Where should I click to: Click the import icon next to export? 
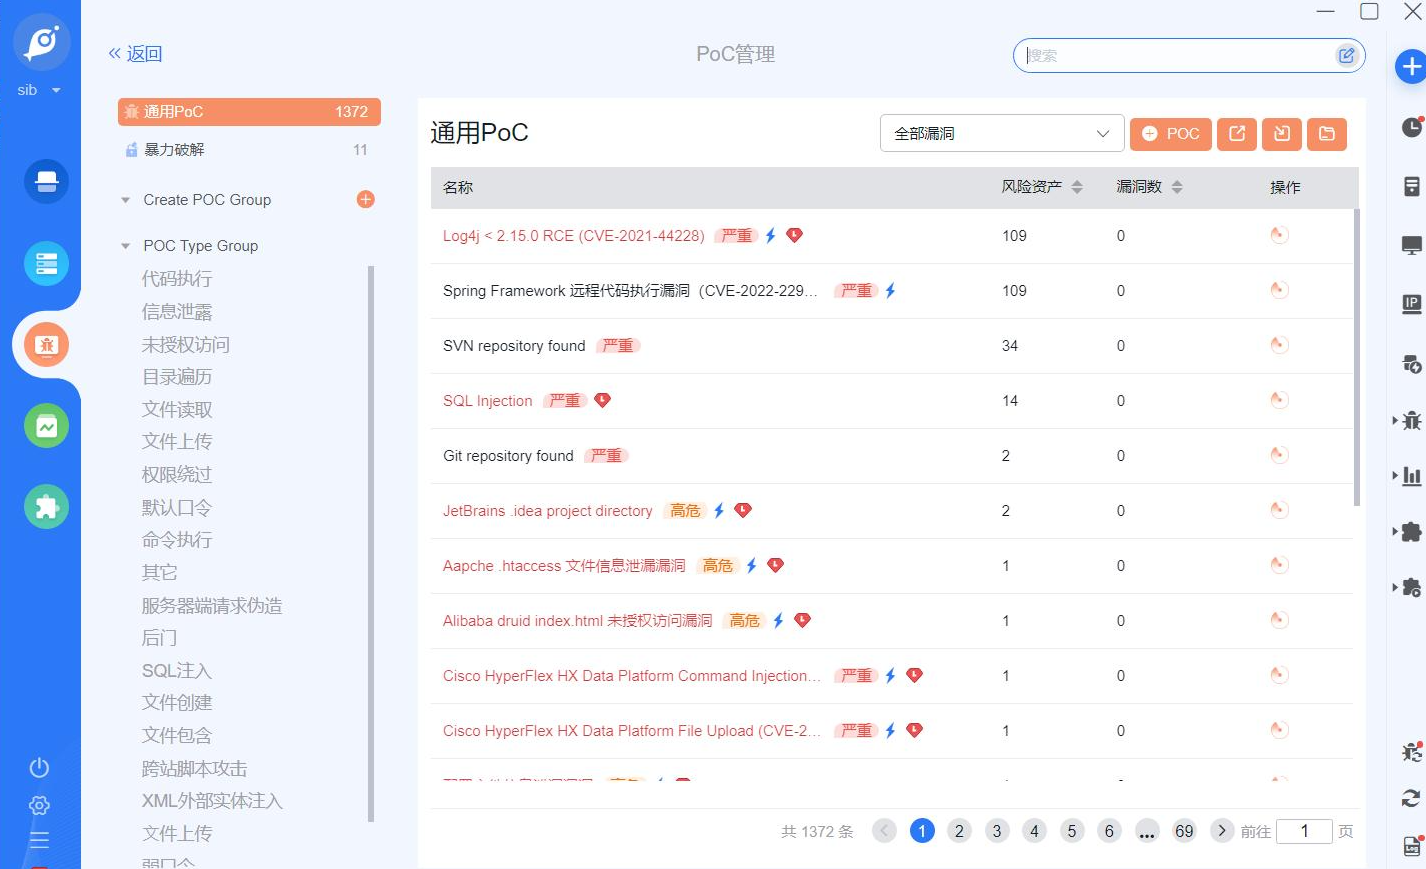tap(1282, 134)
